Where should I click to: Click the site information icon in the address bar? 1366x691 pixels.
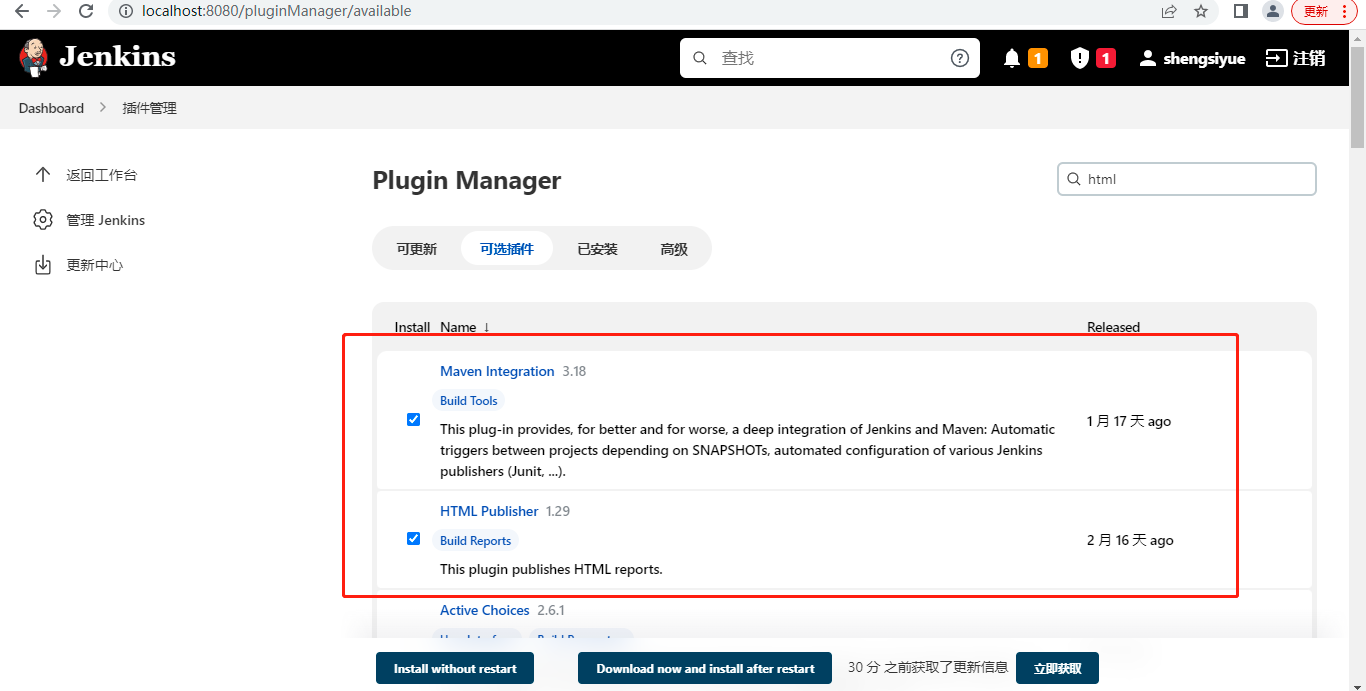[126, 11]
